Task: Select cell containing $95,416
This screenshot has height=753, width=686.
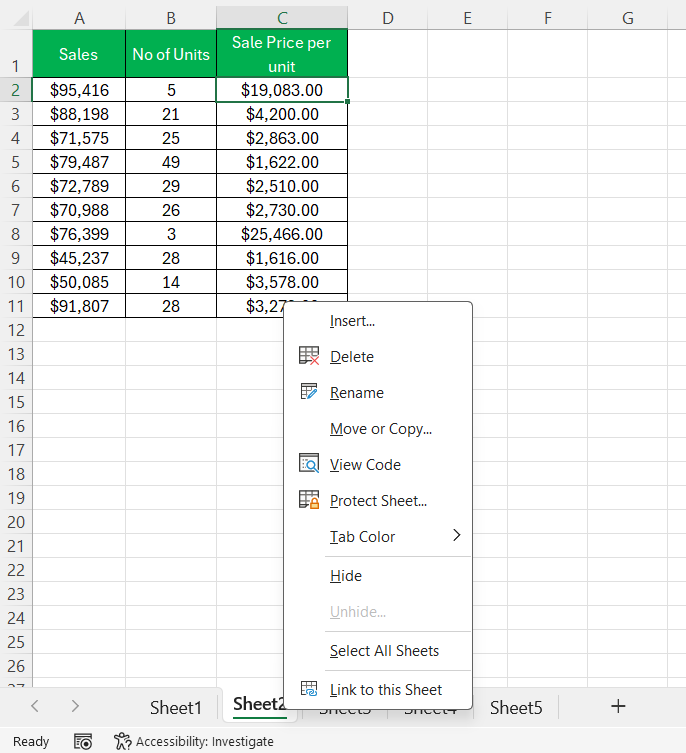Action: pos(79,90)
